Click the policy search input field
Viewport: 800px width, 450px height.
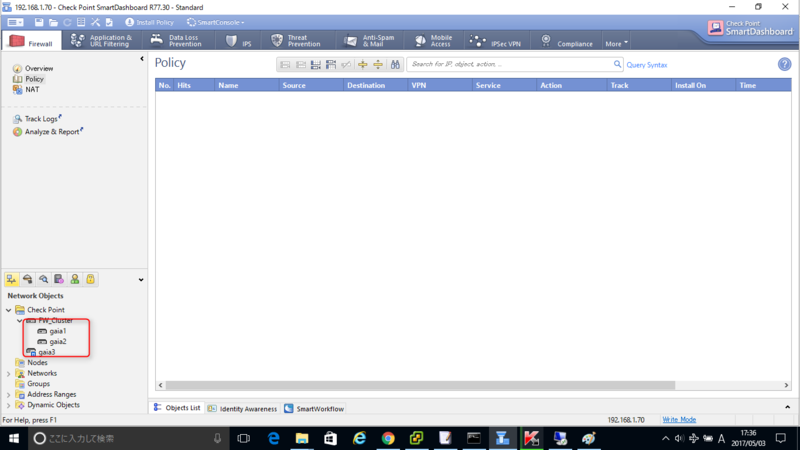tap(510, 64)
